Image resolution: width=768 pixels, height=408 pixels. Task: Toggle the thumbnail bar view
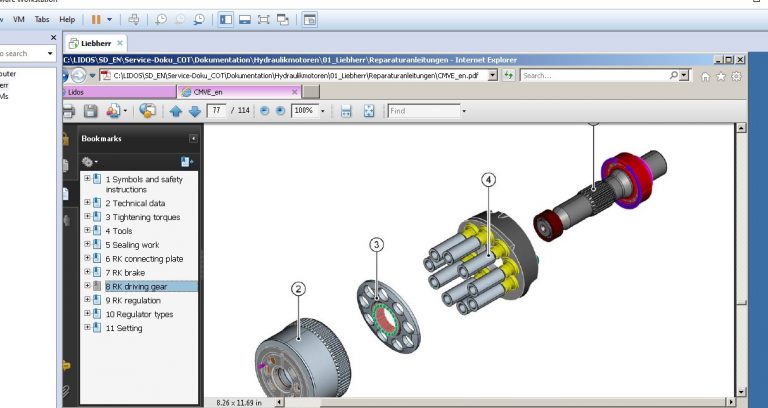click(245, 20)
